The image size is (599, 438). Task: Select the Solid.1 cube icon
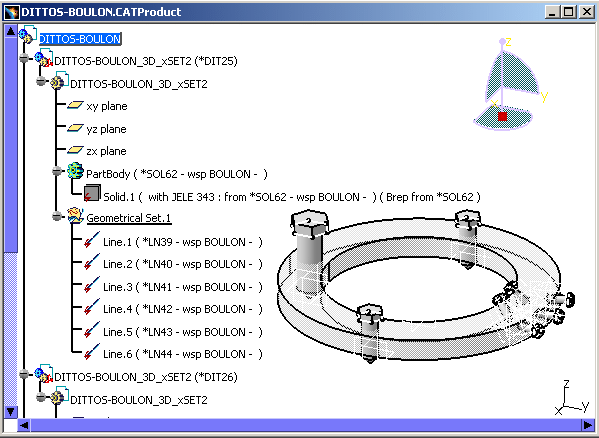(92, 193)
